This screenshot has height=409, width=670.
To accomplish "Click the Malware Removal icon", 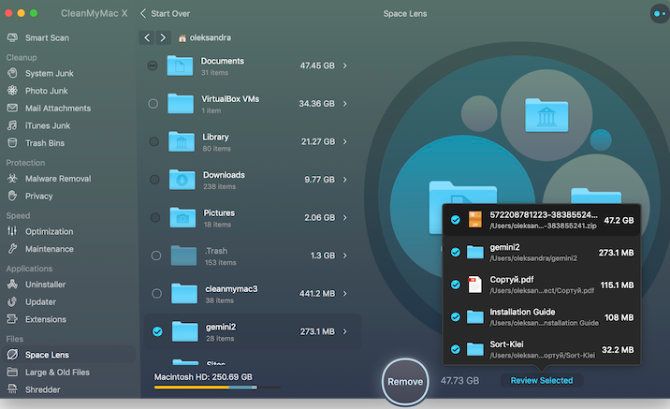I will [13, 179].
